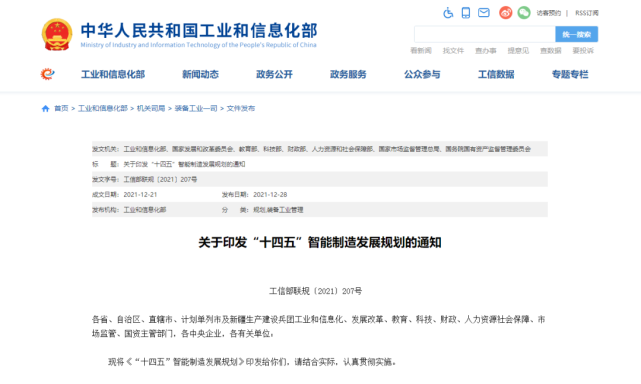Go to 首页 in breadcrumb
The image size is (641, 384).
point(61,108)
